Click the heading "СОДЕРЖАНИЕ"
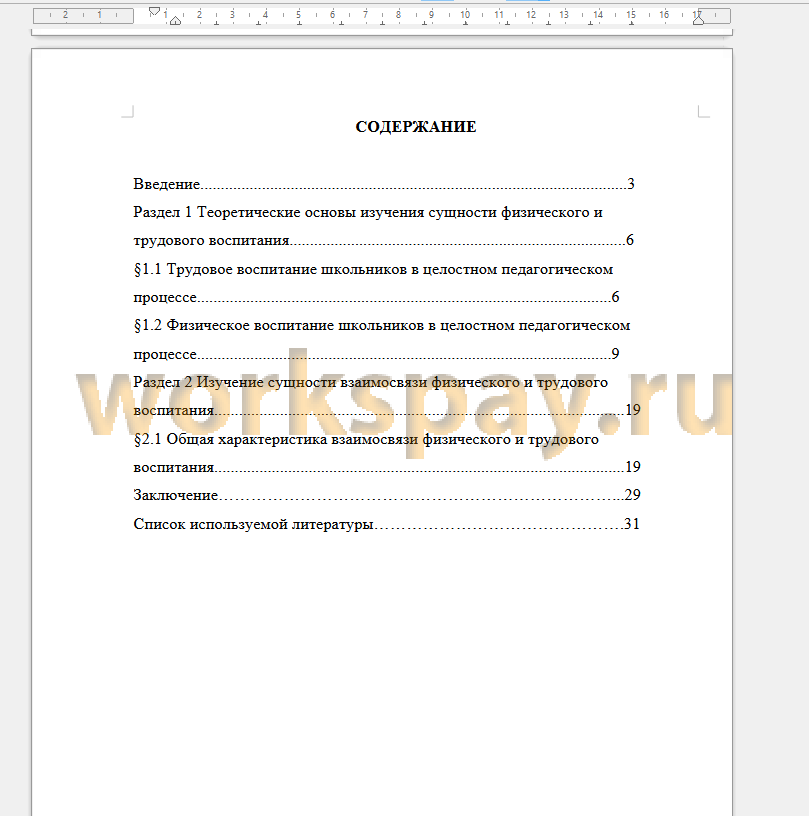809x816 pixels. point(416,126)
